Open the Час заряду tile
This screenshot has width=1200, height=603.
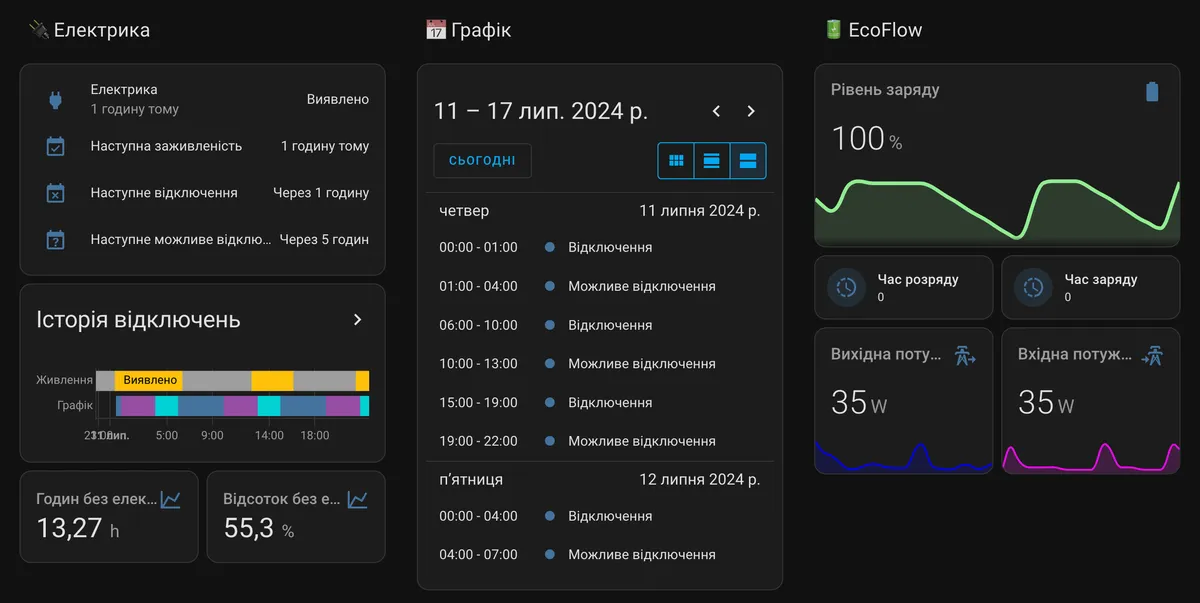point(1091,287)
